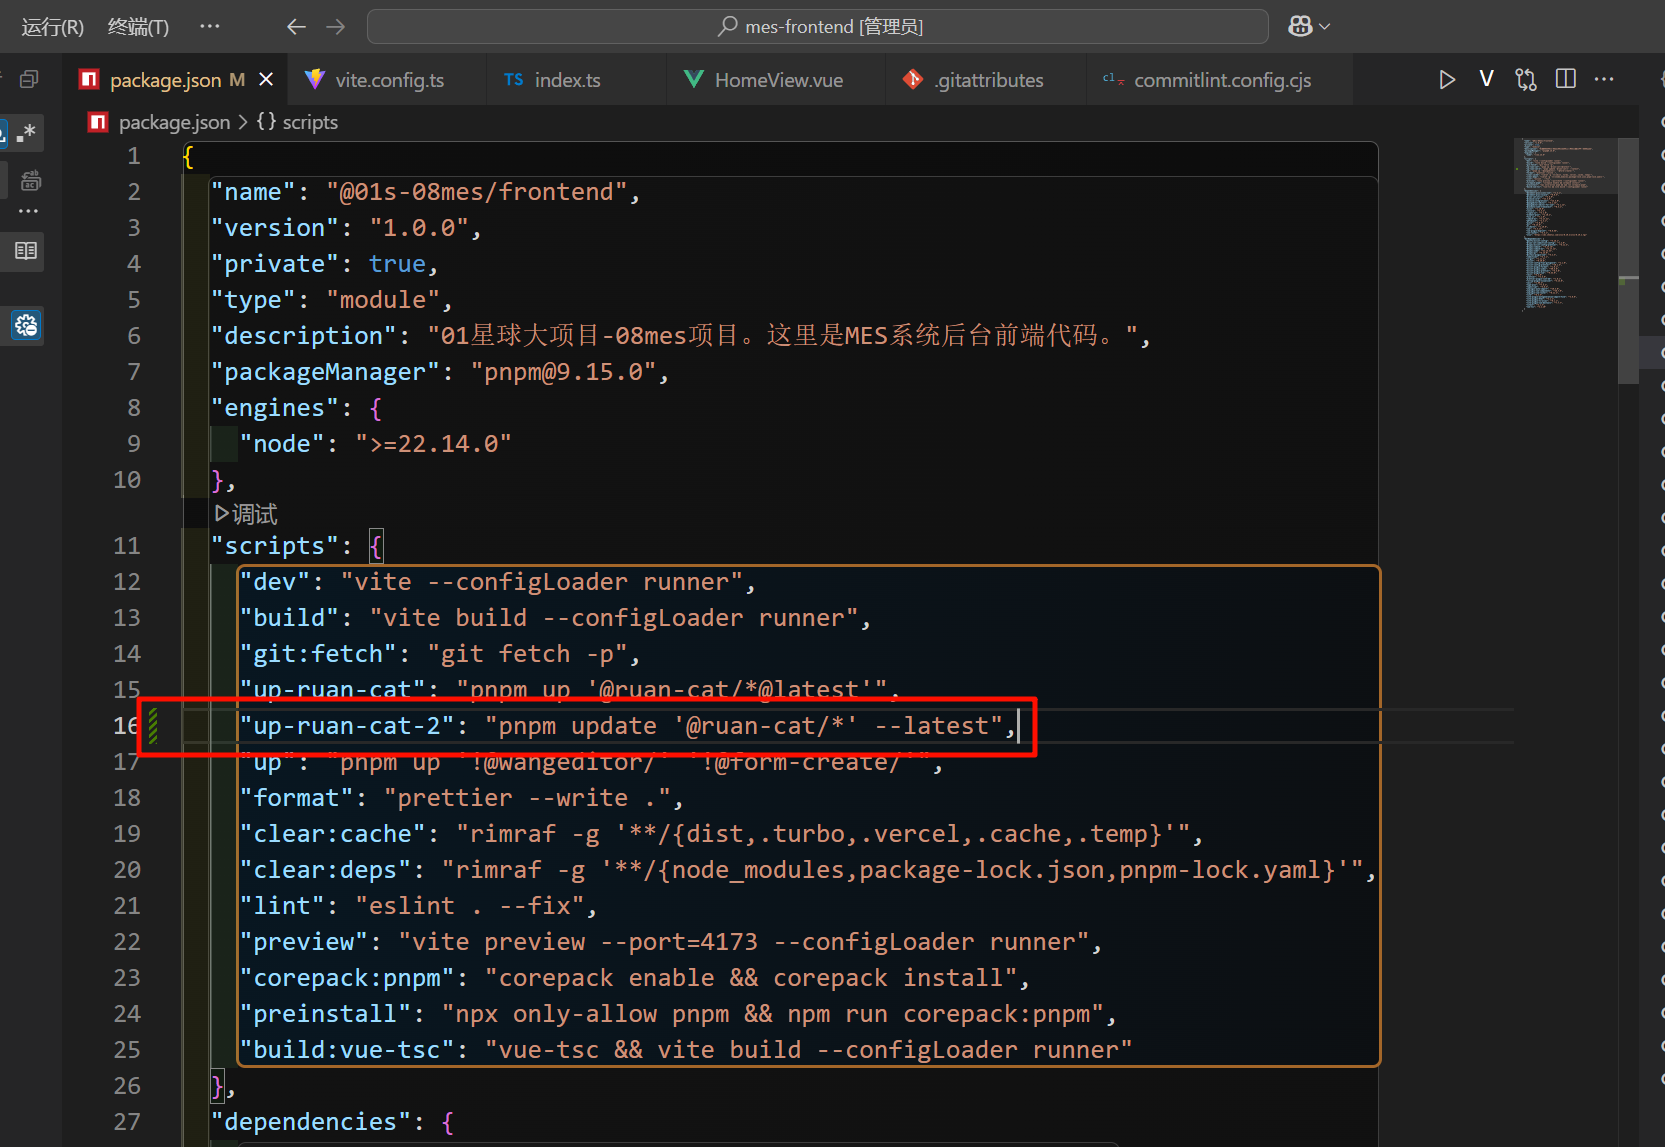Screen dimensions: 1665x1147
Task: Click the Vue icon on HomeView.vue tab
Action: tap(693, 80)
